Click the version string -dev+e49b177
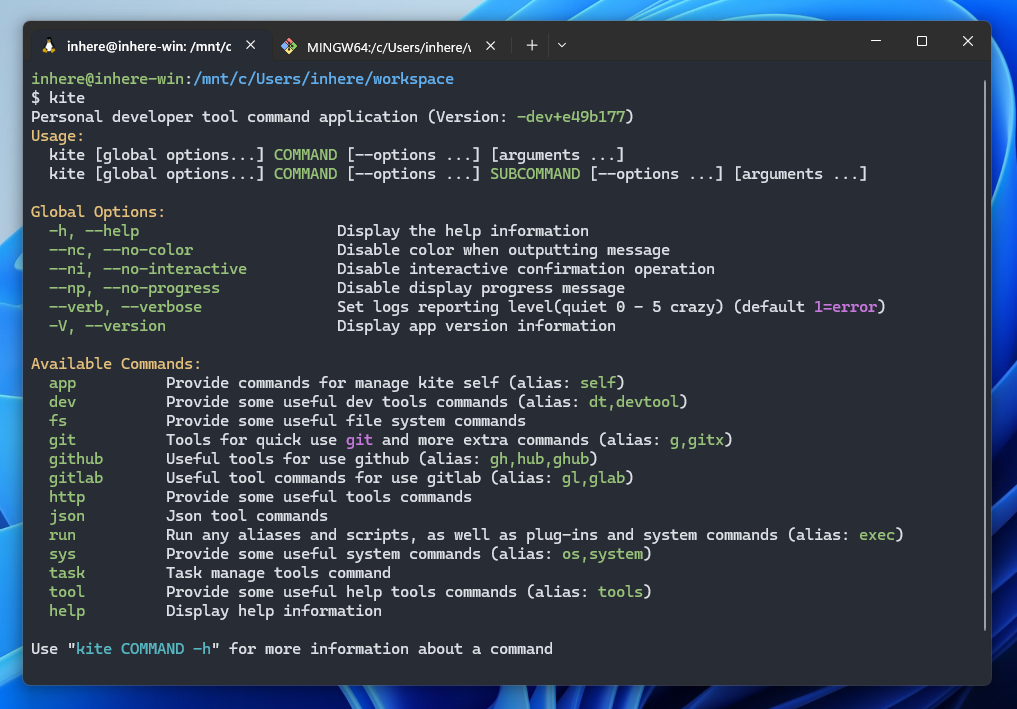The height and width of the screenshot is (709, 1017). pyautogui.click(x=571, y=117)
